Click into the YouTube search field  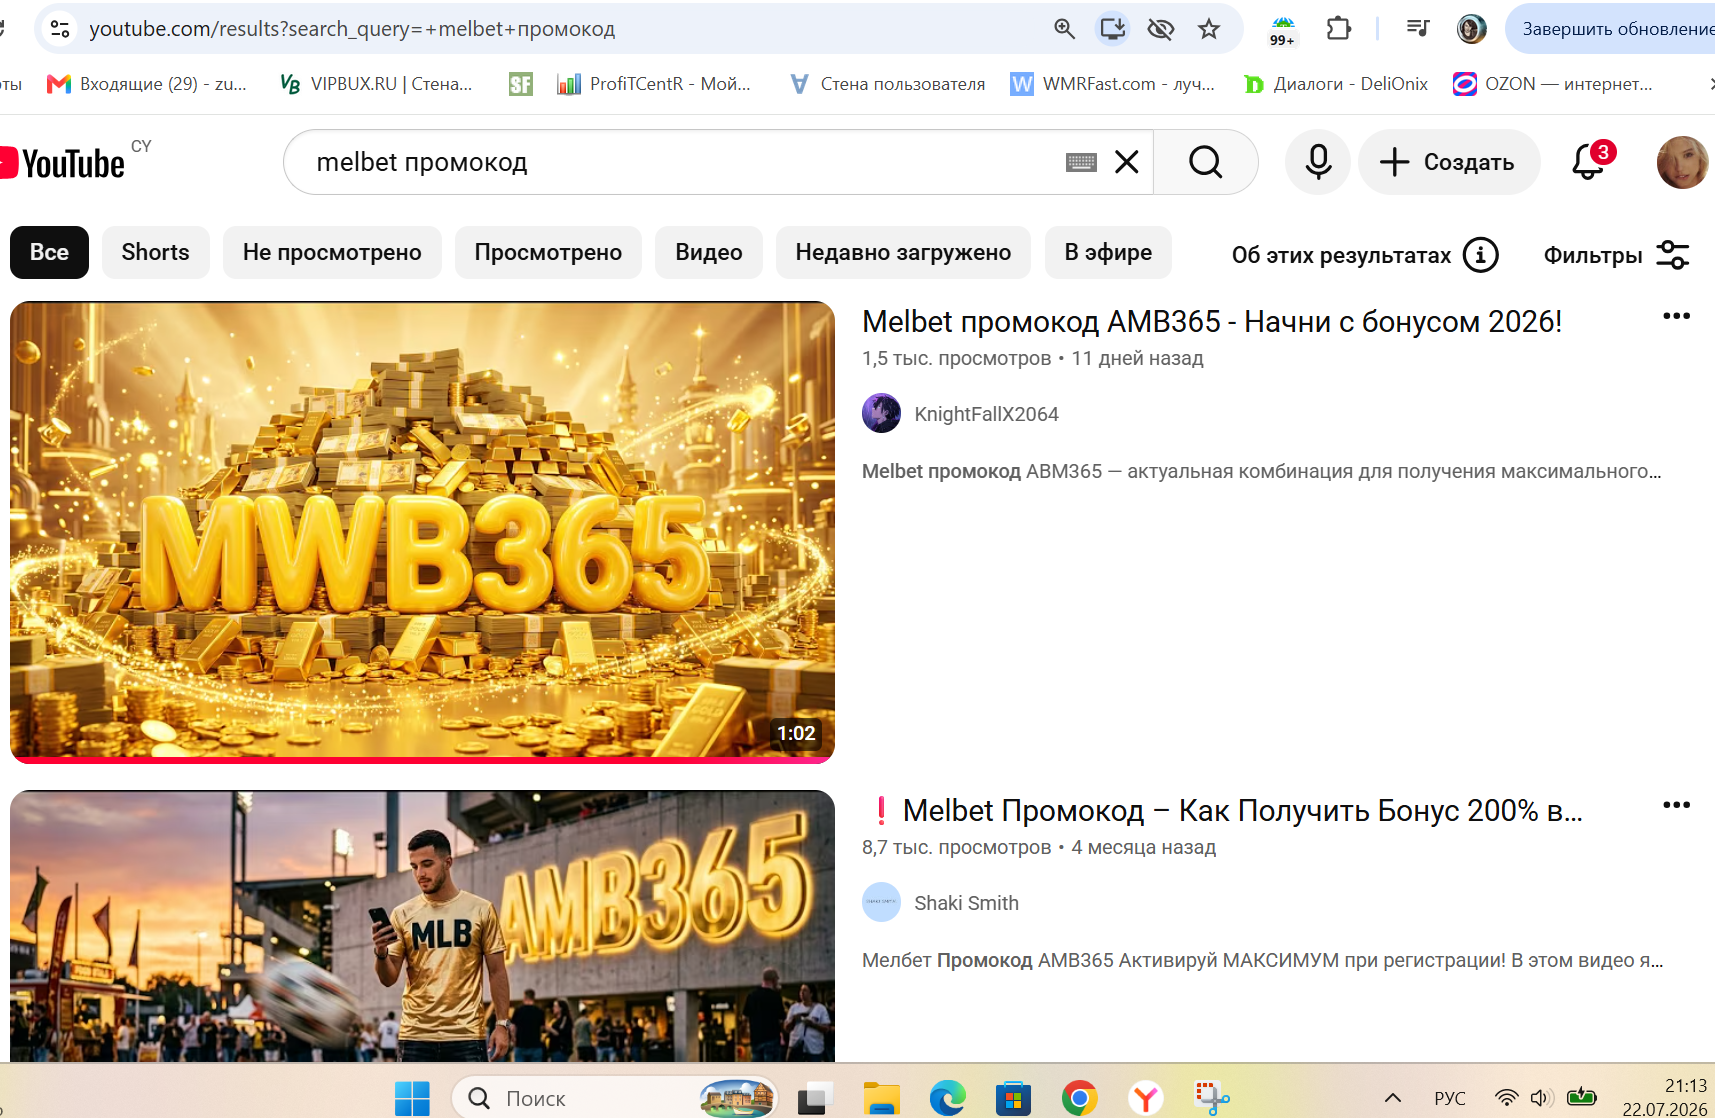click(680, 162)
